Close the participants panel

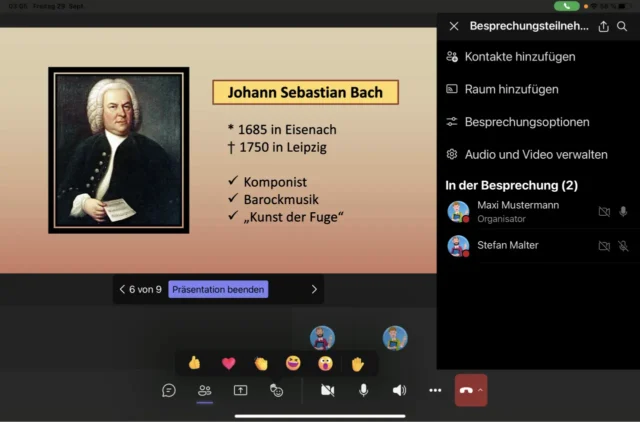[454, 26]
